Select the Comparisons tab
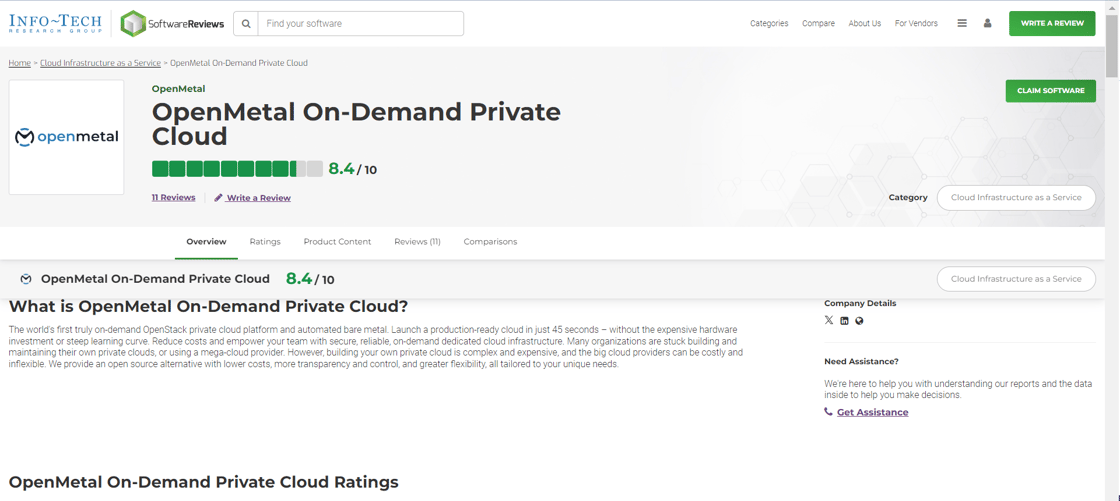 click(490, 242)
